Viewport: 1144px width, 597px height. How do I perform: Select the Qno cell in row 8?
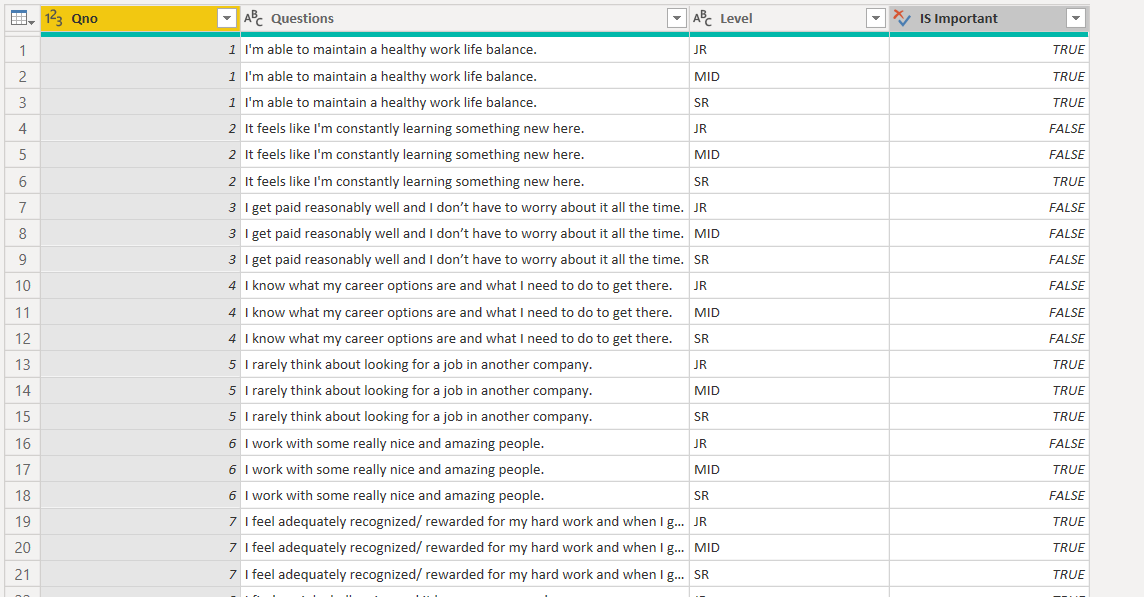(140, 233)
